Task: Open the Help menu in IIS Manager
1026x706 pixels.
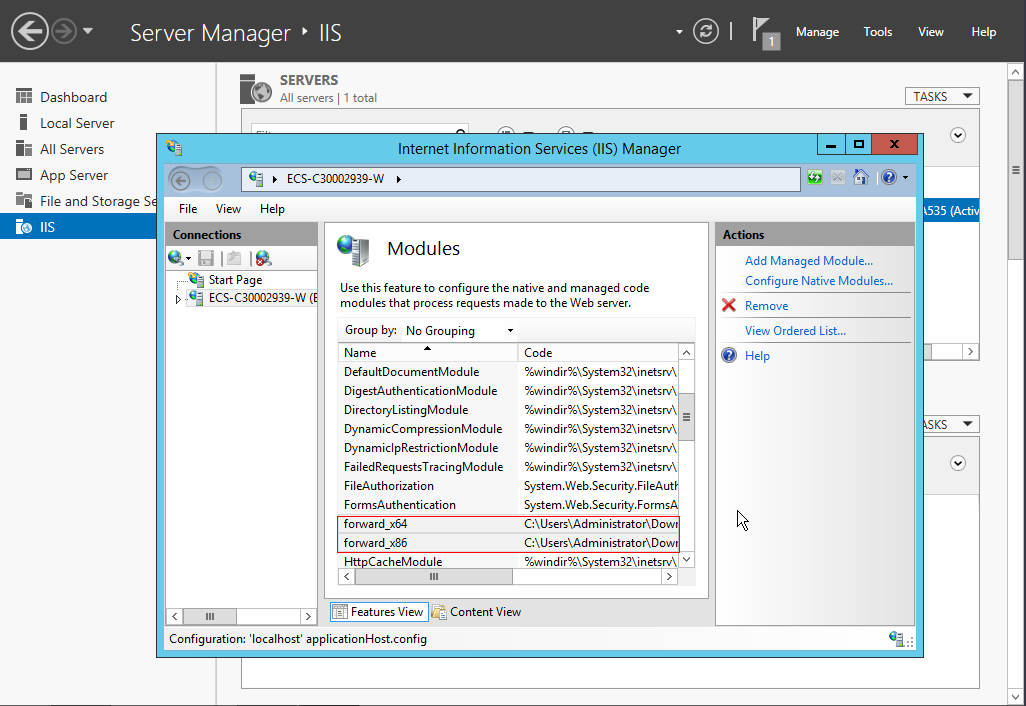Action: pos(272,209)
